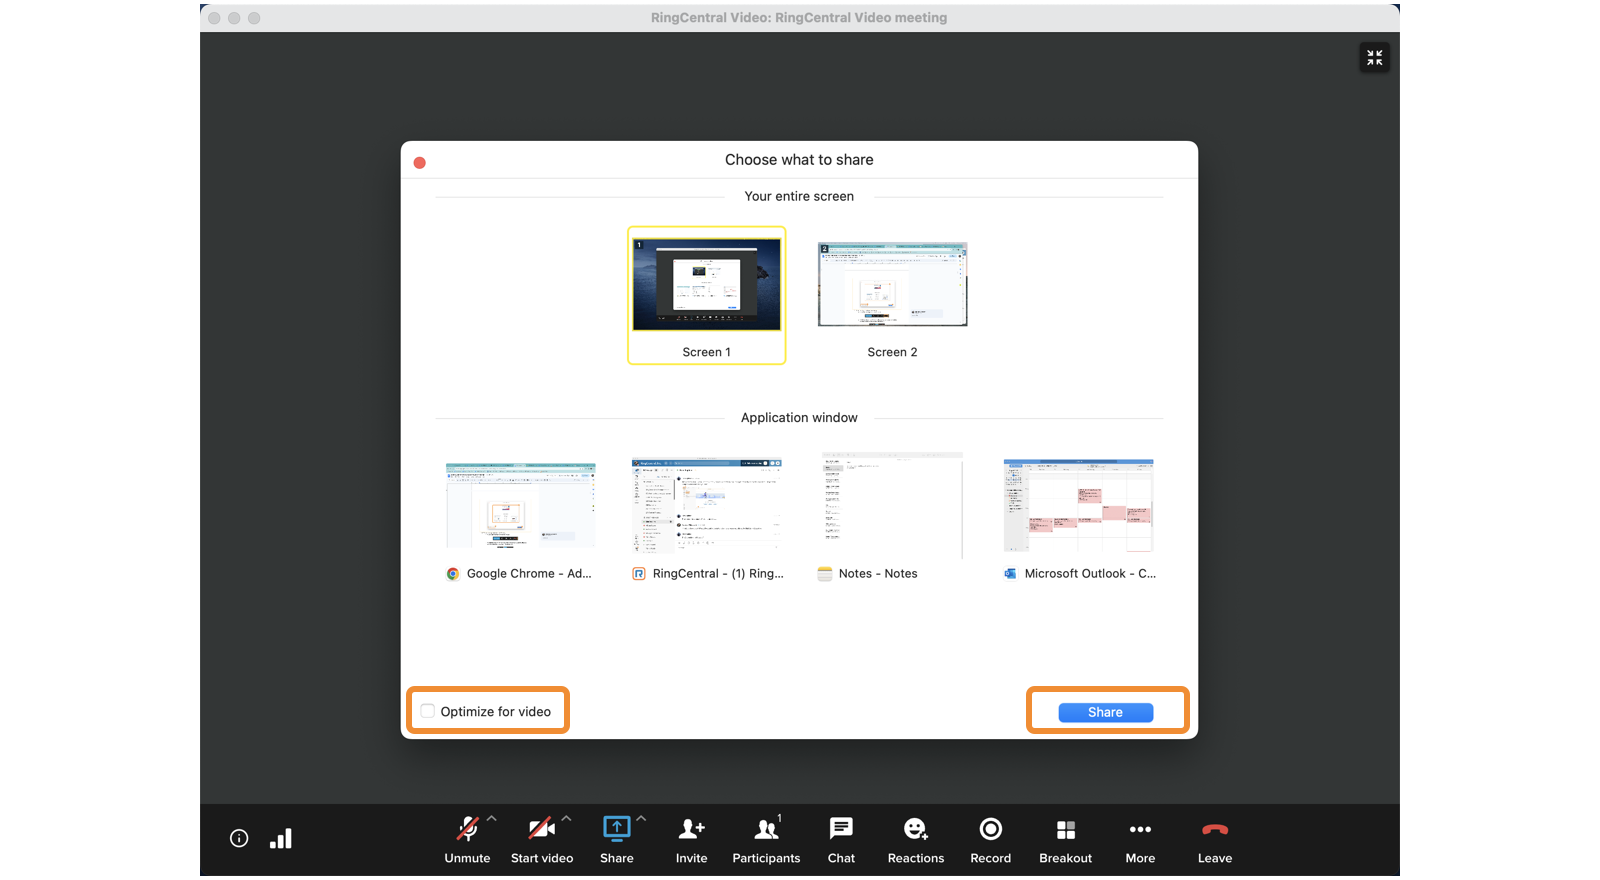Click the Unmute microphone icon

coord(467,829)
